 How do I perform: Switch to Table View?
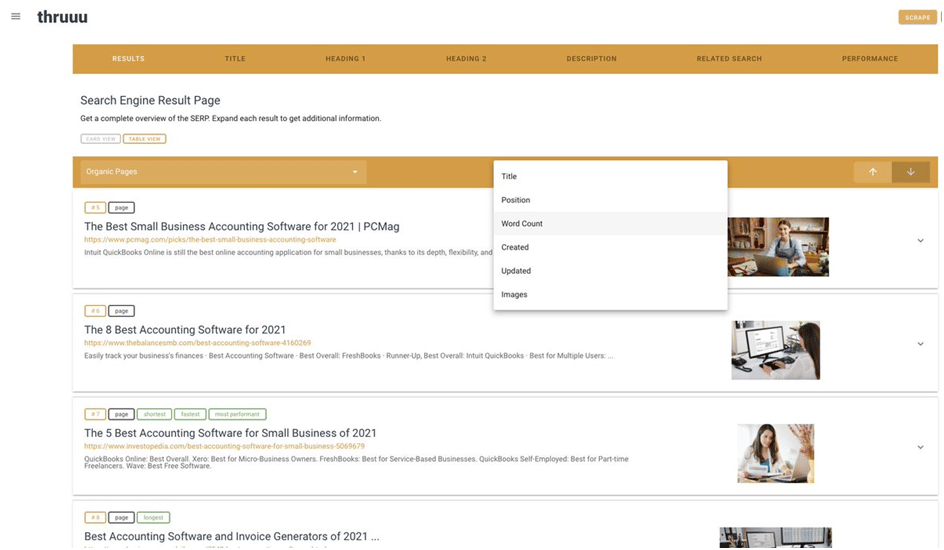[144, 139]
